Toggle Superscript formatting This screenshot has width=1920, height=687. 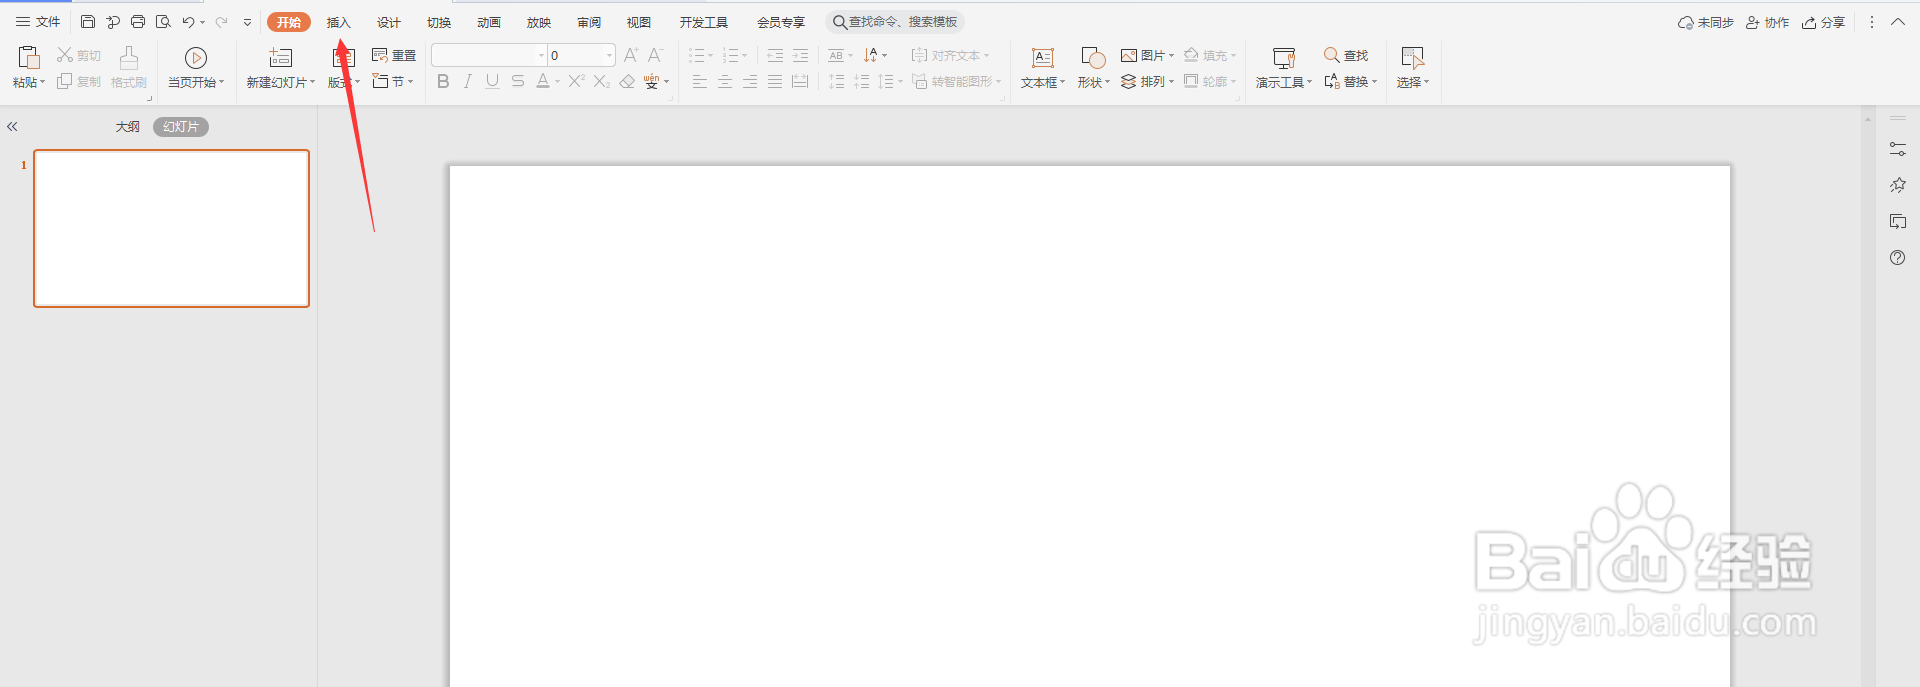576,81
